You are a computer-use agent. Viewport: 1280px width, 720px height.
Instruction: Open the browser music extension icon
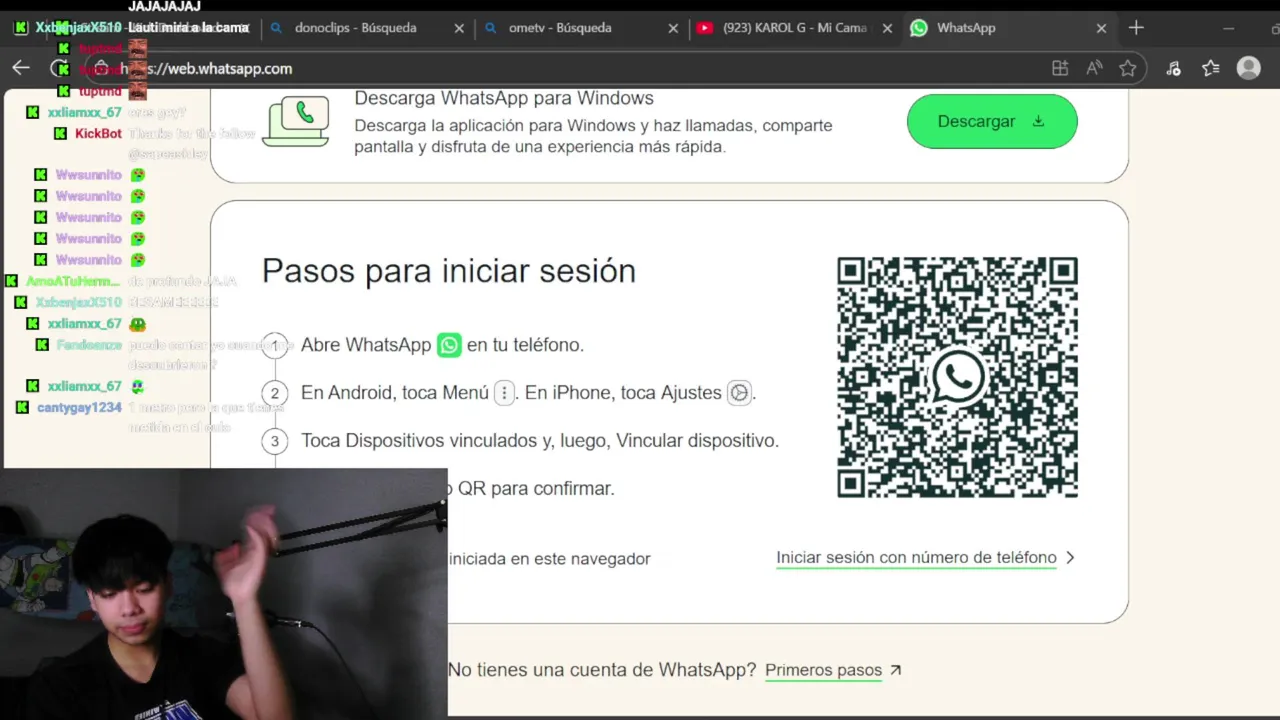pos(1173,68)
